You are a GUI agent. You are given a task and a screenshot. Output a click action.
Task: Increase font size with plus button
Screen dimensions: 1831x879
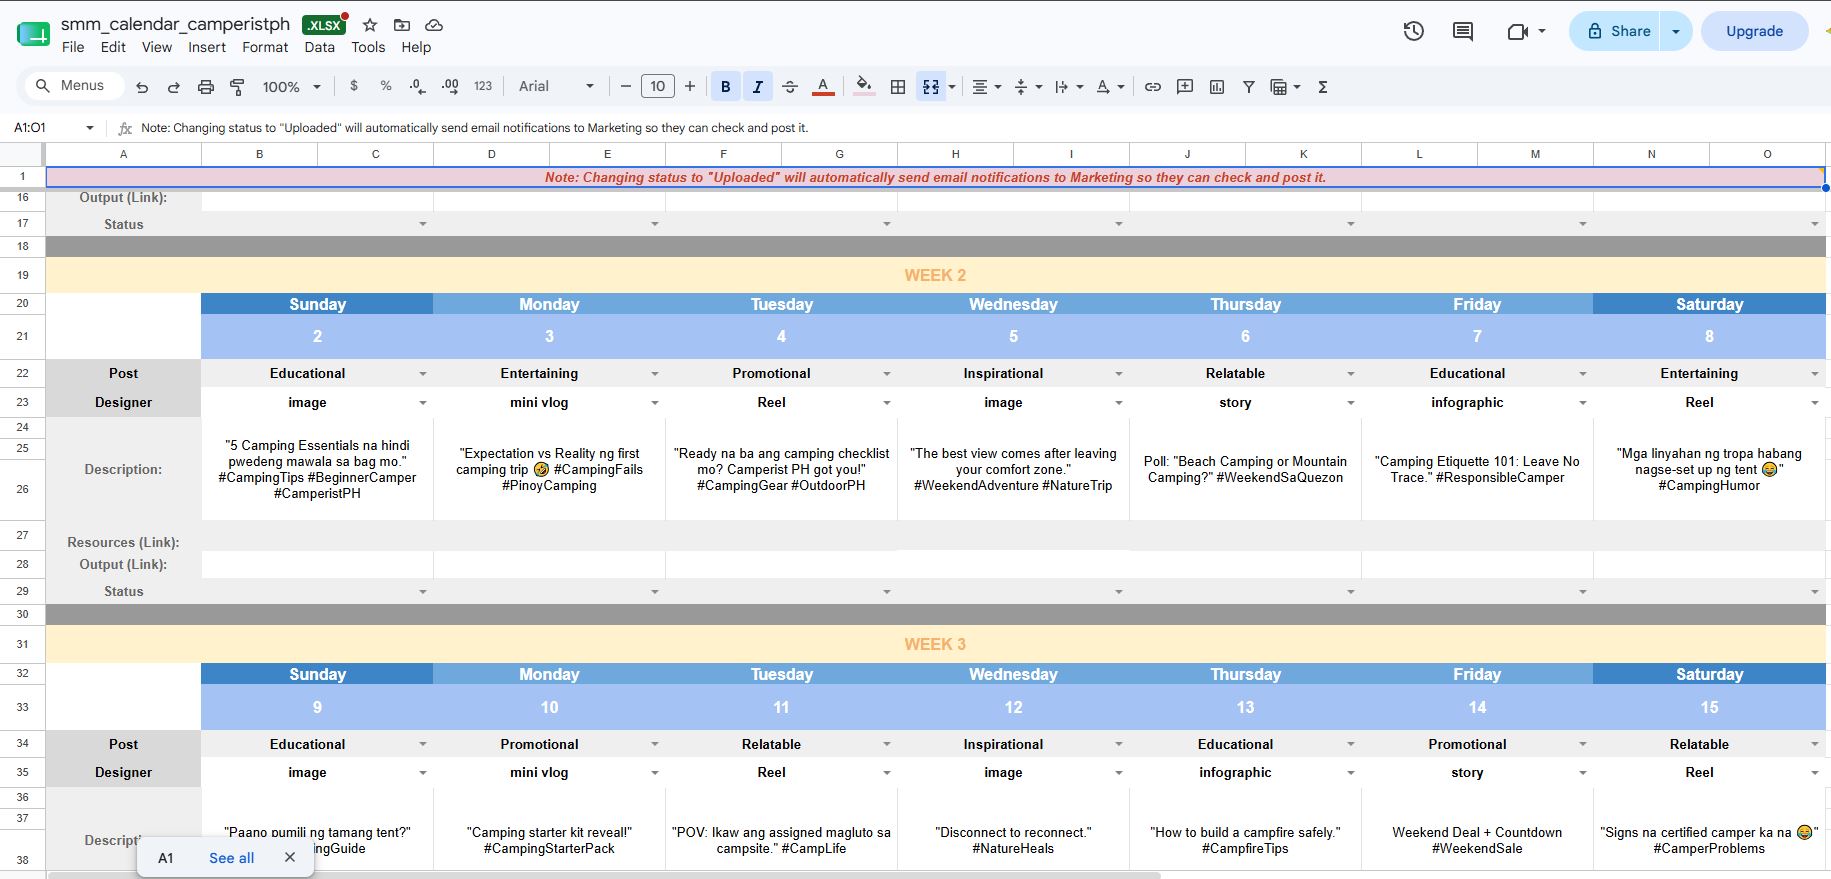point(690,87)
